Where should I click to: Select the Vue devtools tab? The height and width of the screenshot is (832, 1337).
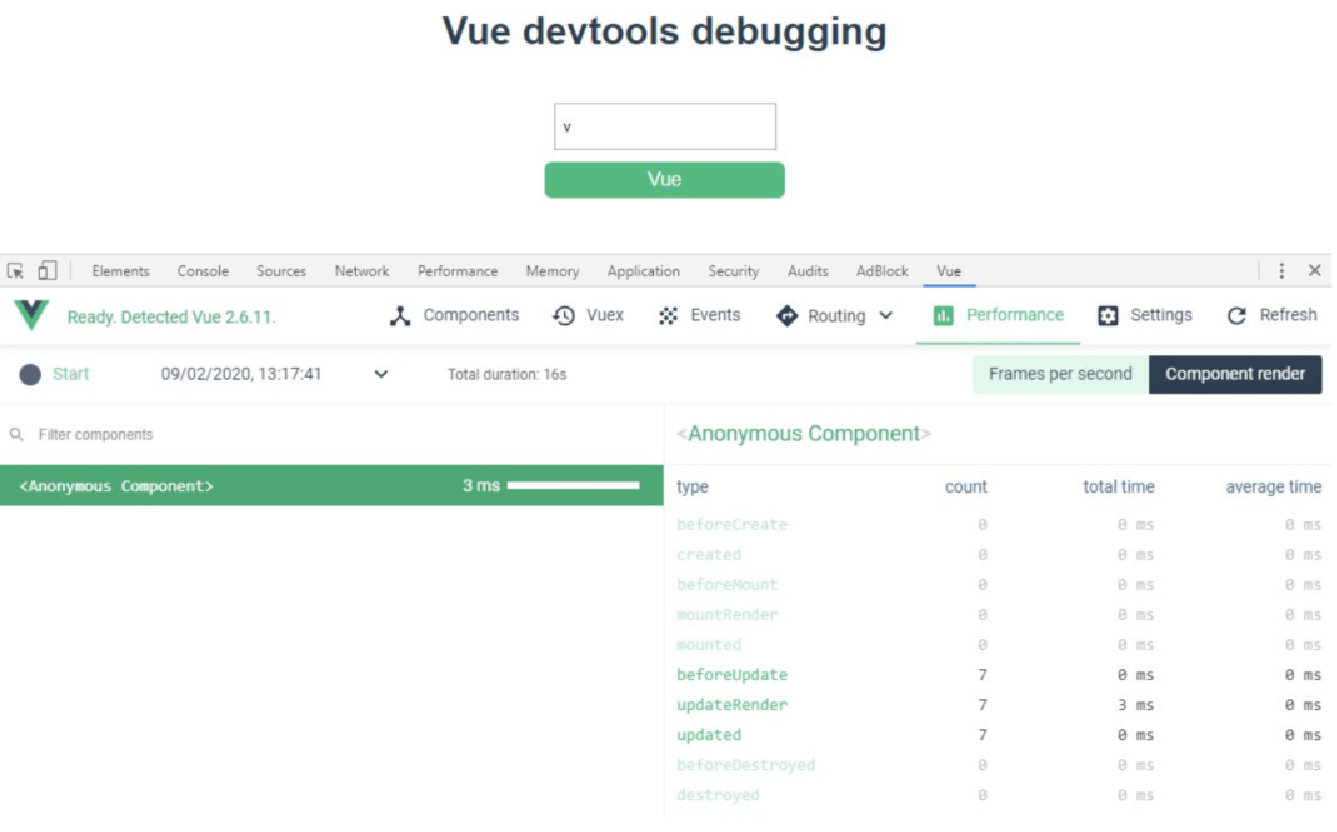coord(948,271)
